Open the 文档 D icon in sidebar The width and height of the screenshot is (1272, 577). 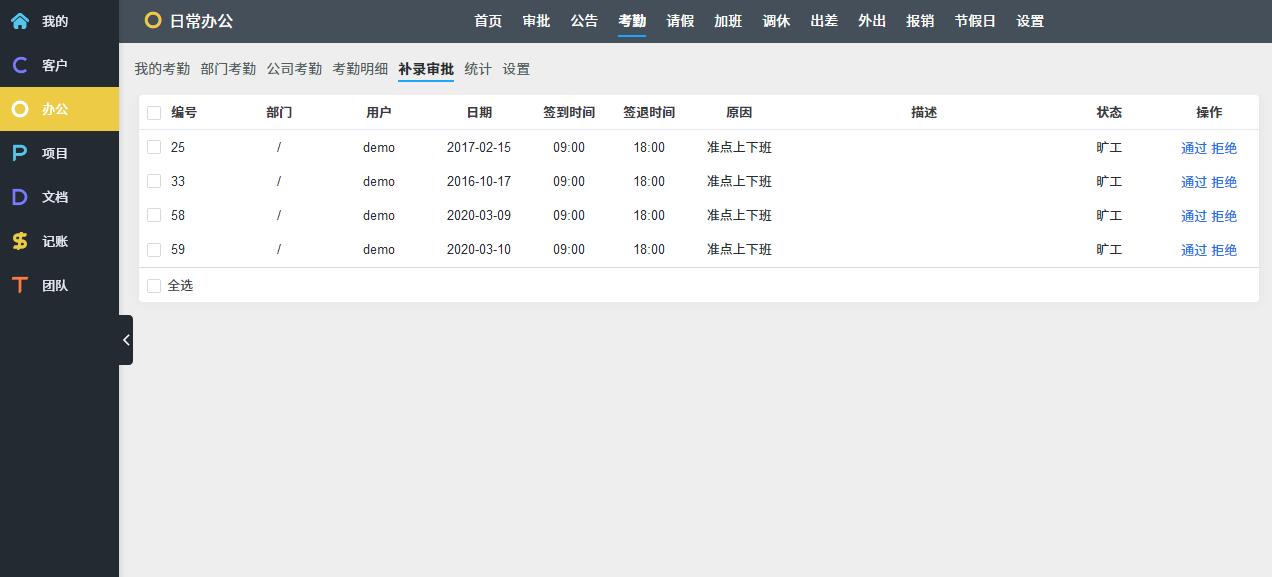pyautogui.click(x=20, y=197)
